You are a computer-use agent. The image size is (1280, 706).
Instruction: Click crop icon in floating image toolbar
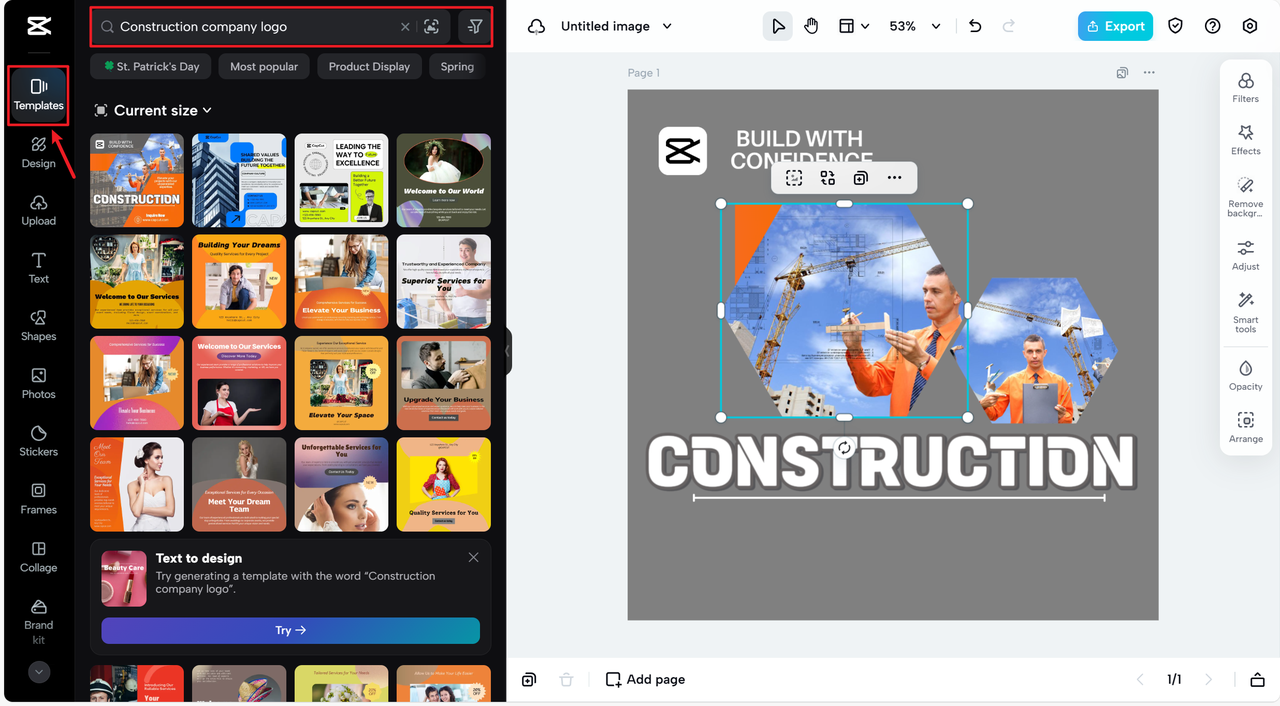794,178
